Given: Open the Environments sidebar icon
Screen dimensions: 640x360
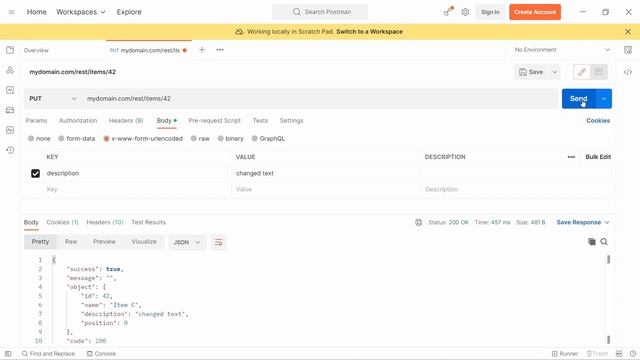Looking at the screenshot, I should point(10,90).
